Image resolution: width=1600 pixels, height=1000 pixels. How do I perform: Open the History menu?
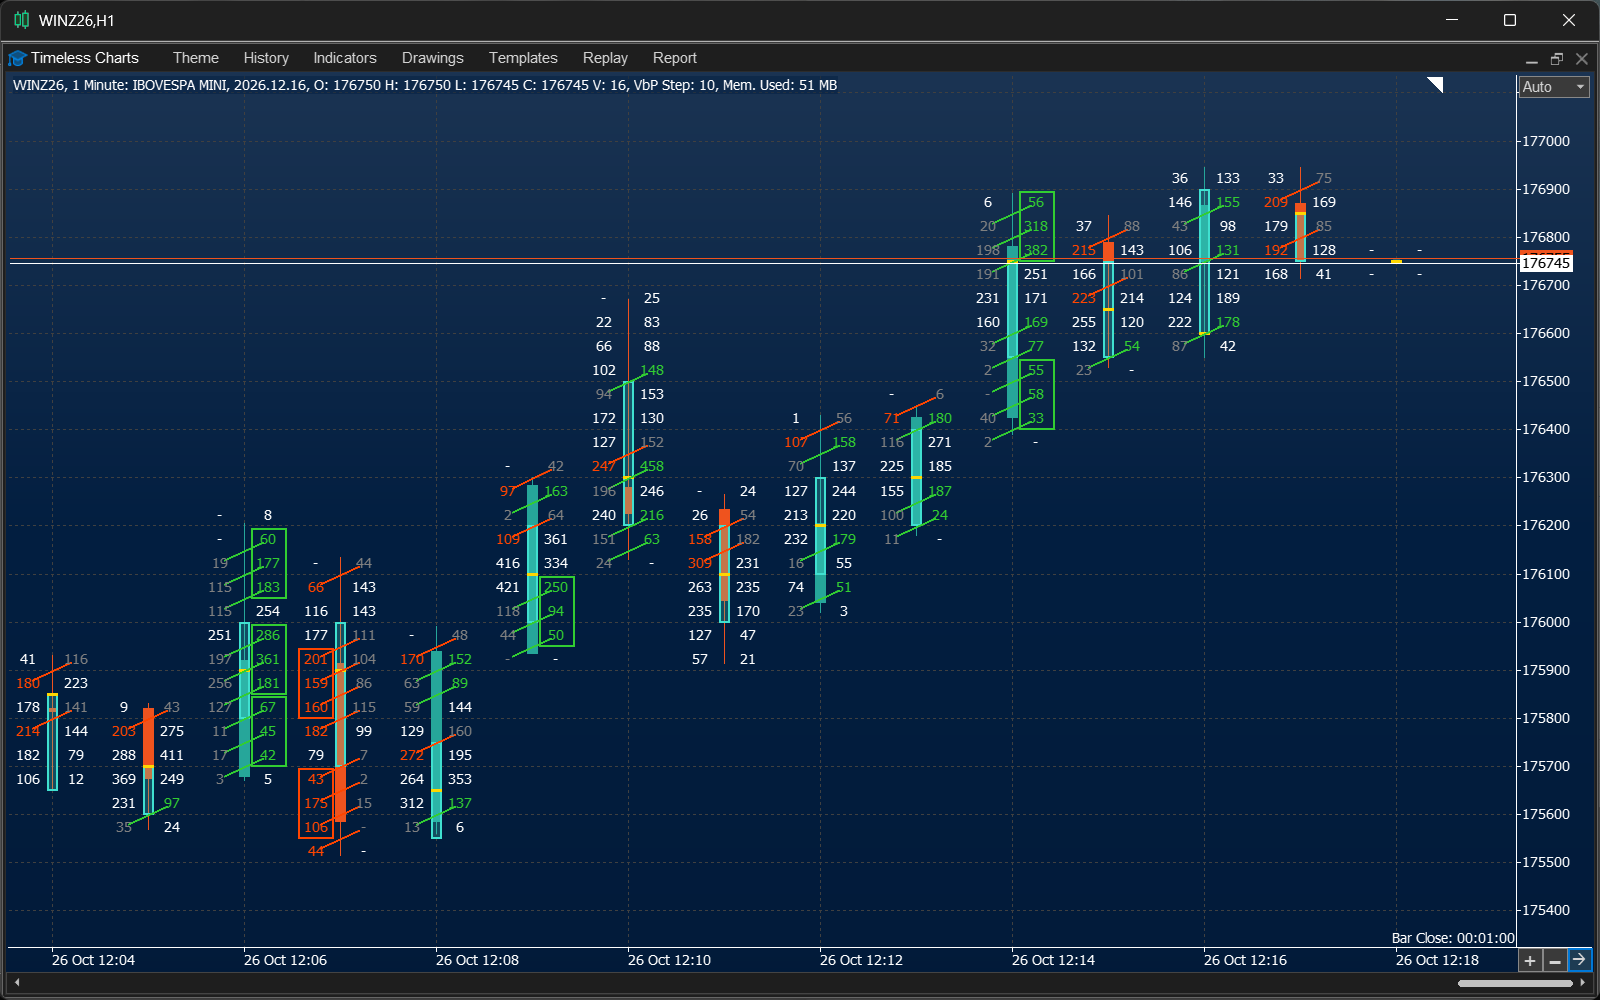point(266,58)
